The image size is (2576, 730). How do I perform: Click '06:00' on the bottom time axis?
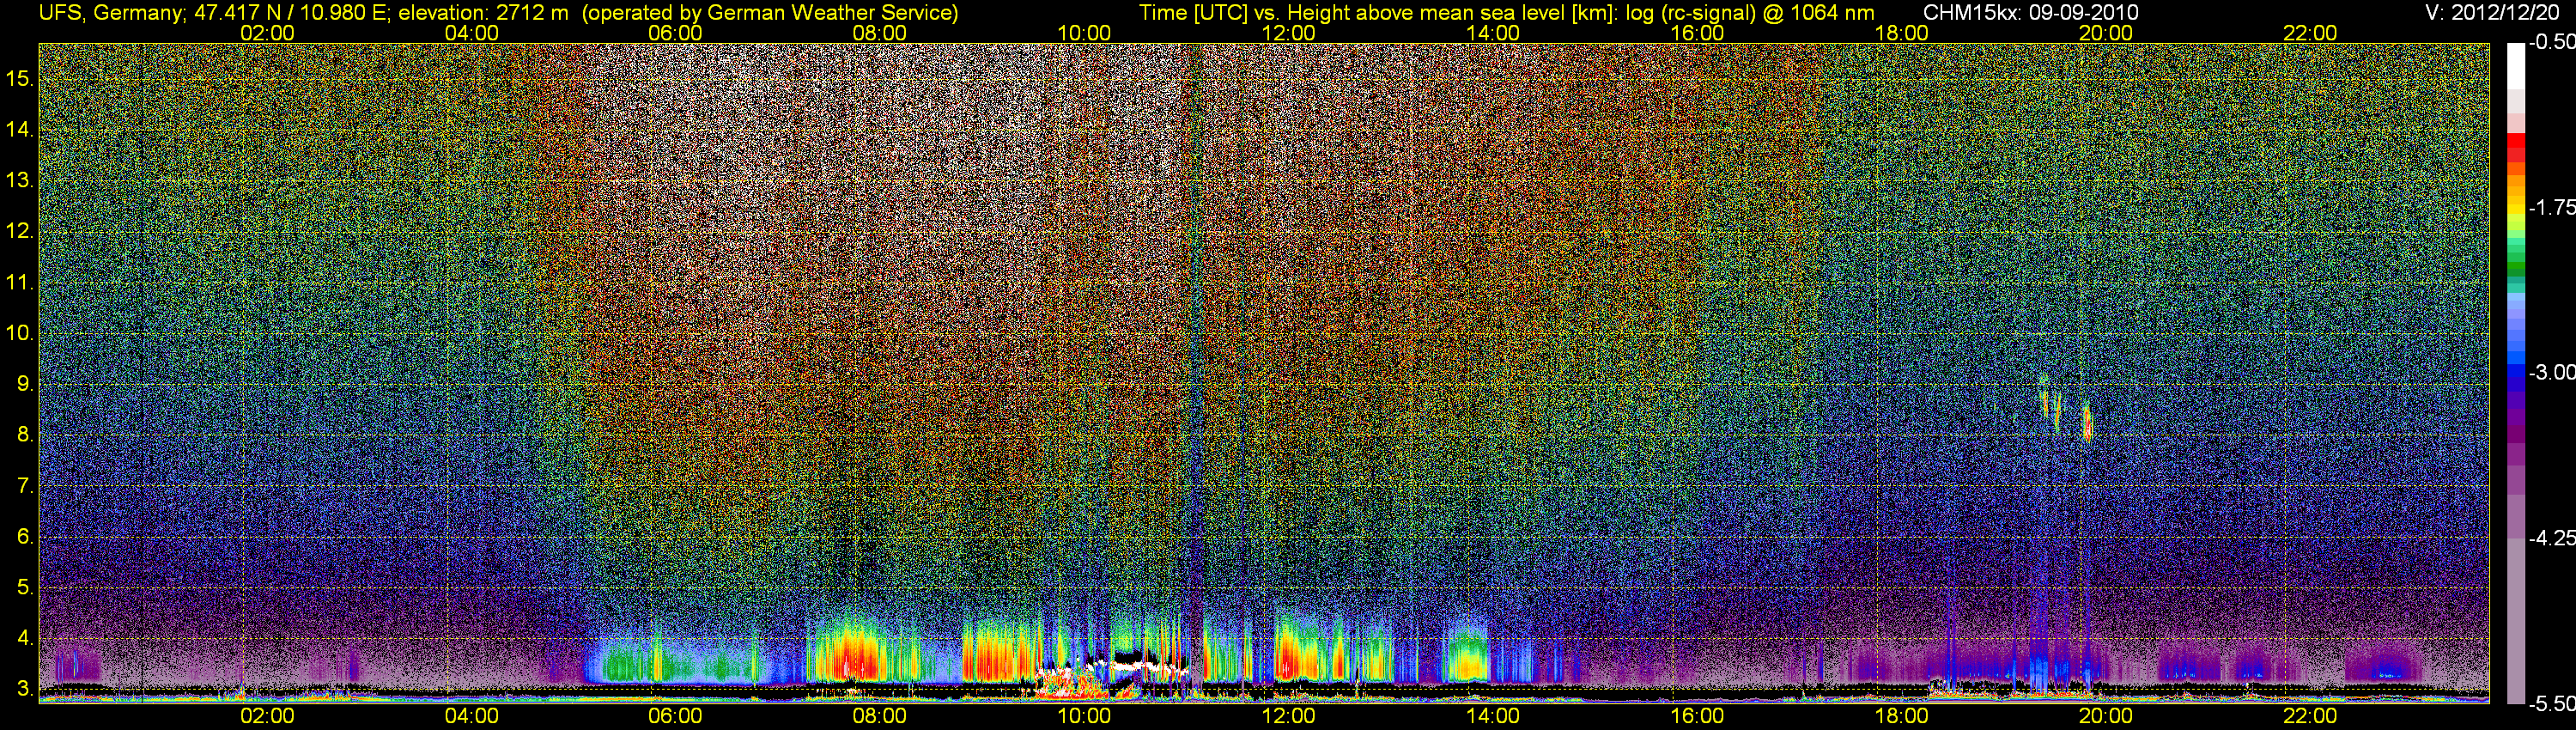675,716
